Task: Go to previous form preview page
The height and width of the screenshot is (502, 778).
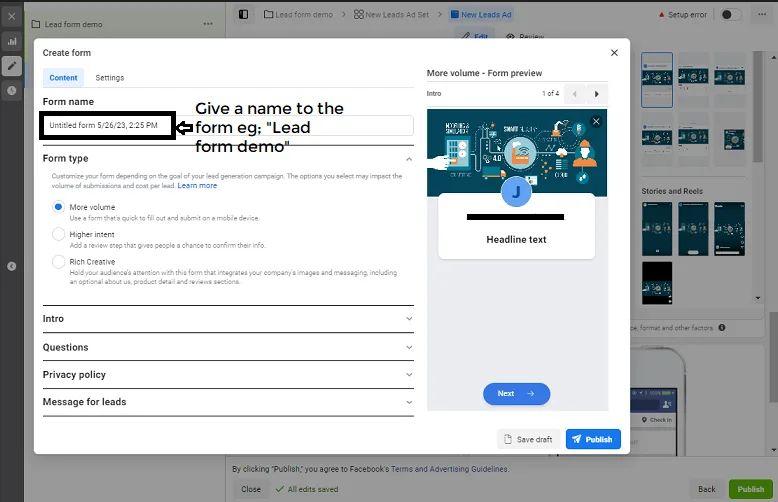Action: 575,94
